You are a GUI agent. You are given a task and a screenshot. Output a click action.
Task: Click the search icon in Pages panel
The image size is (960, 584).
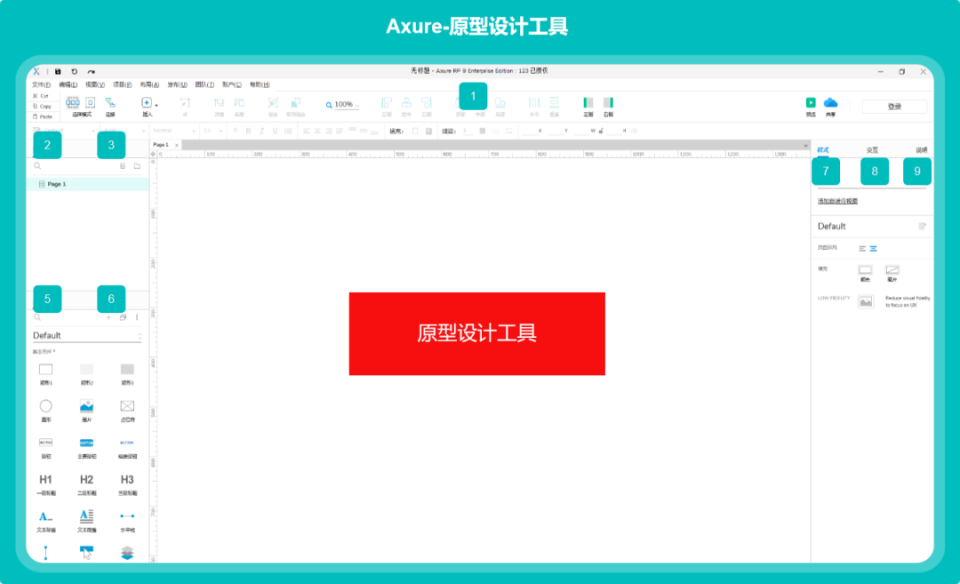(37, 166)
